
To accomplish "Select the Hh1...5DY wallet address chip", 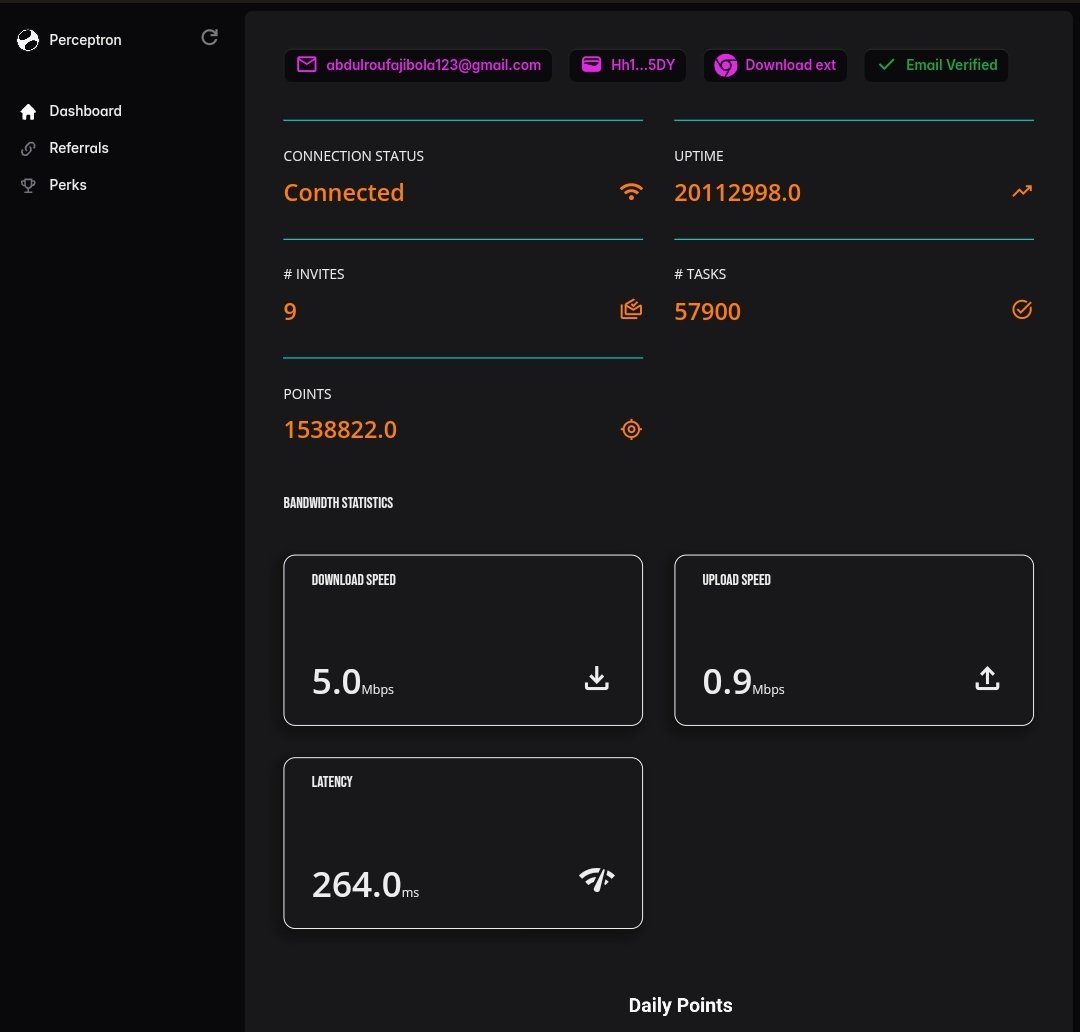I will (628, 65).
